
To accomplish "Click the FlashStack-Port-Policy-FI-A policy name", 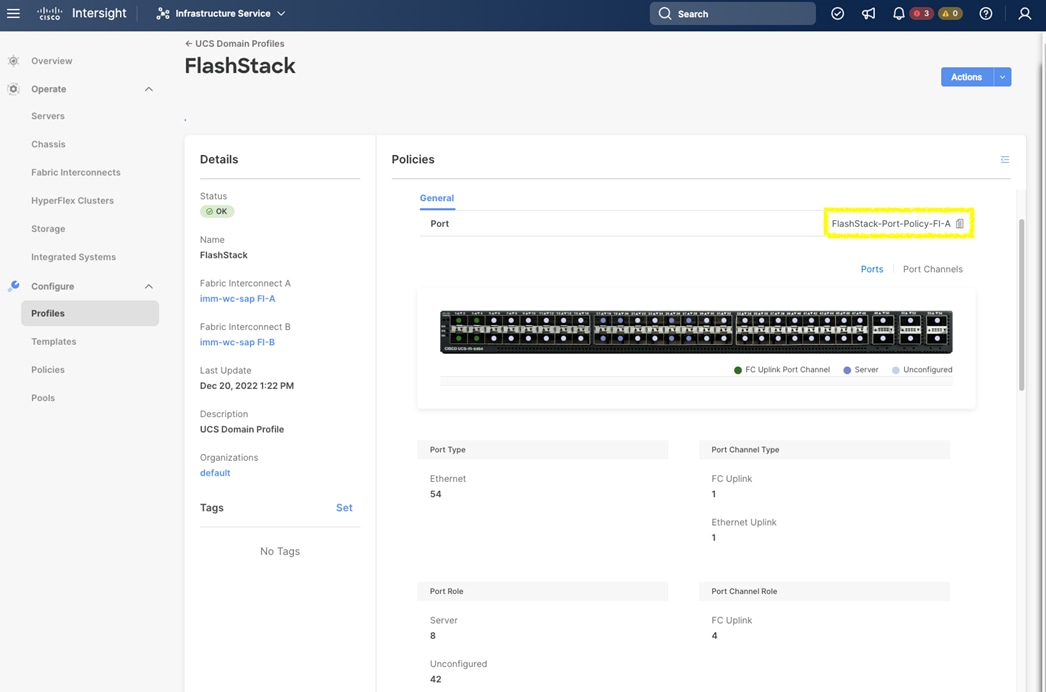I will (891, 224).
